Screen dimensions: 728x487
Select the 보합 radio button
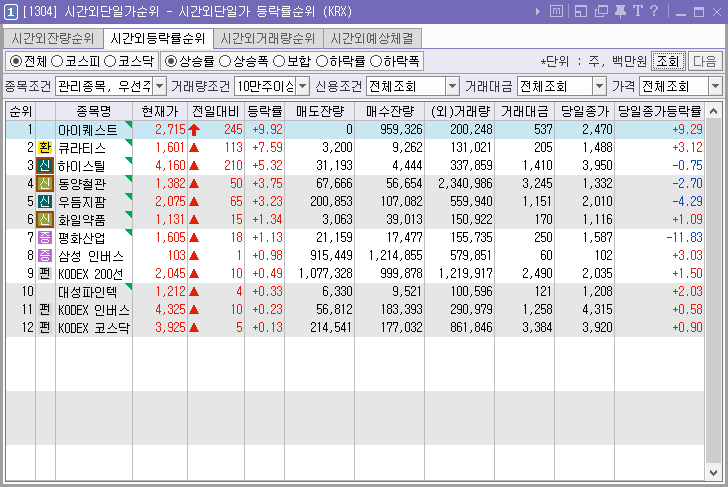(279, 61)
